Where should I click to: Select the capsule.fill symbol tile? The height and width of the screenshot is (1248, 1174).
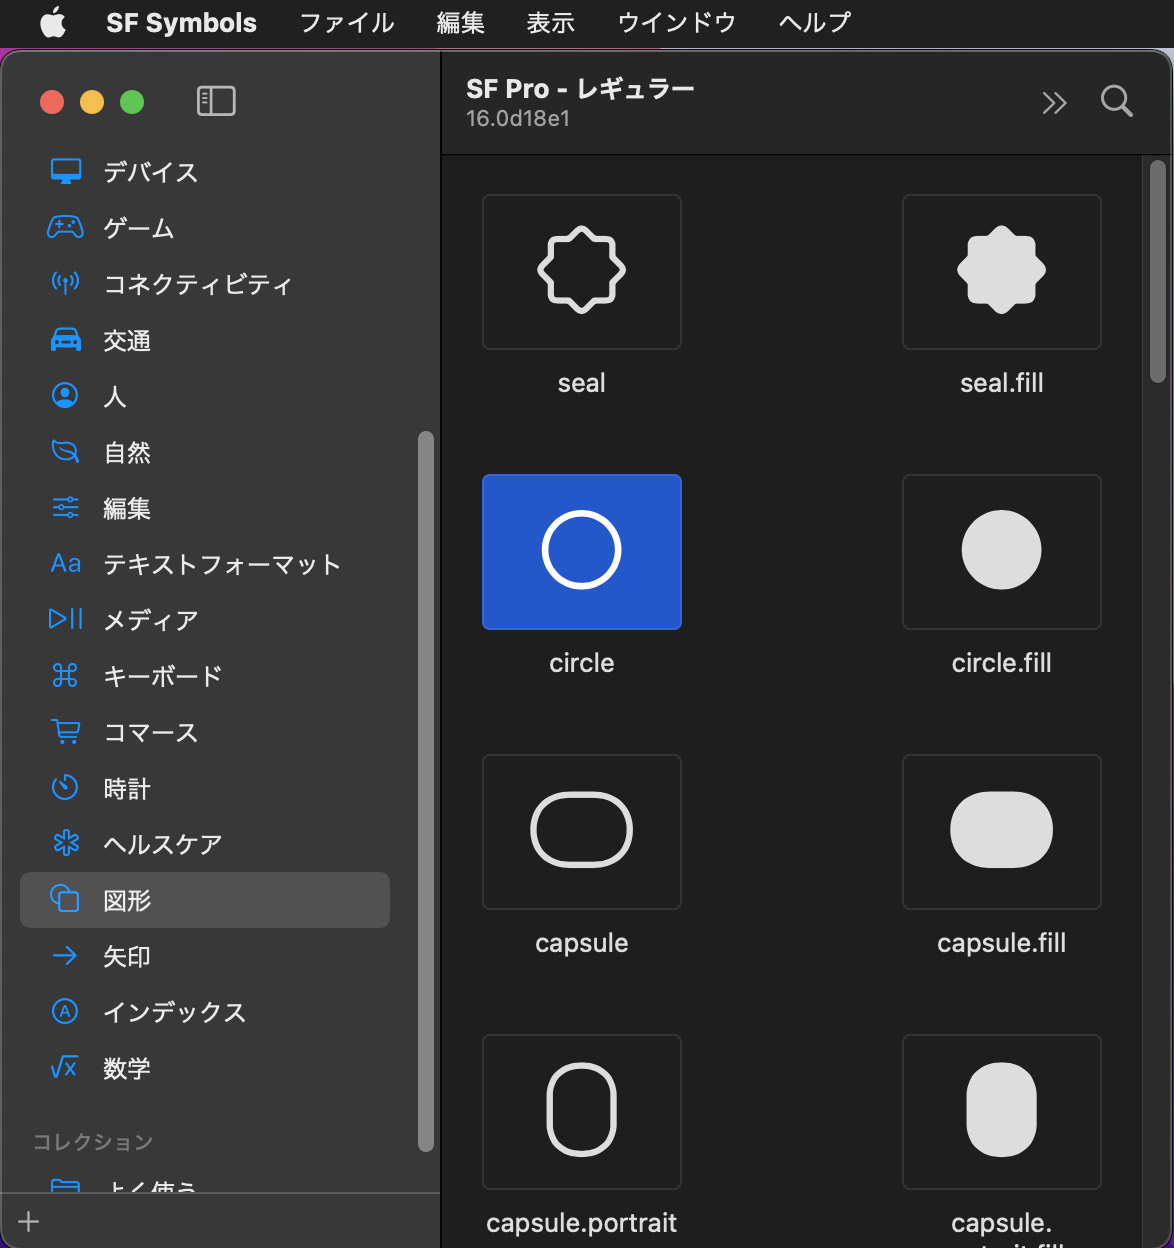coord(1001,832)
